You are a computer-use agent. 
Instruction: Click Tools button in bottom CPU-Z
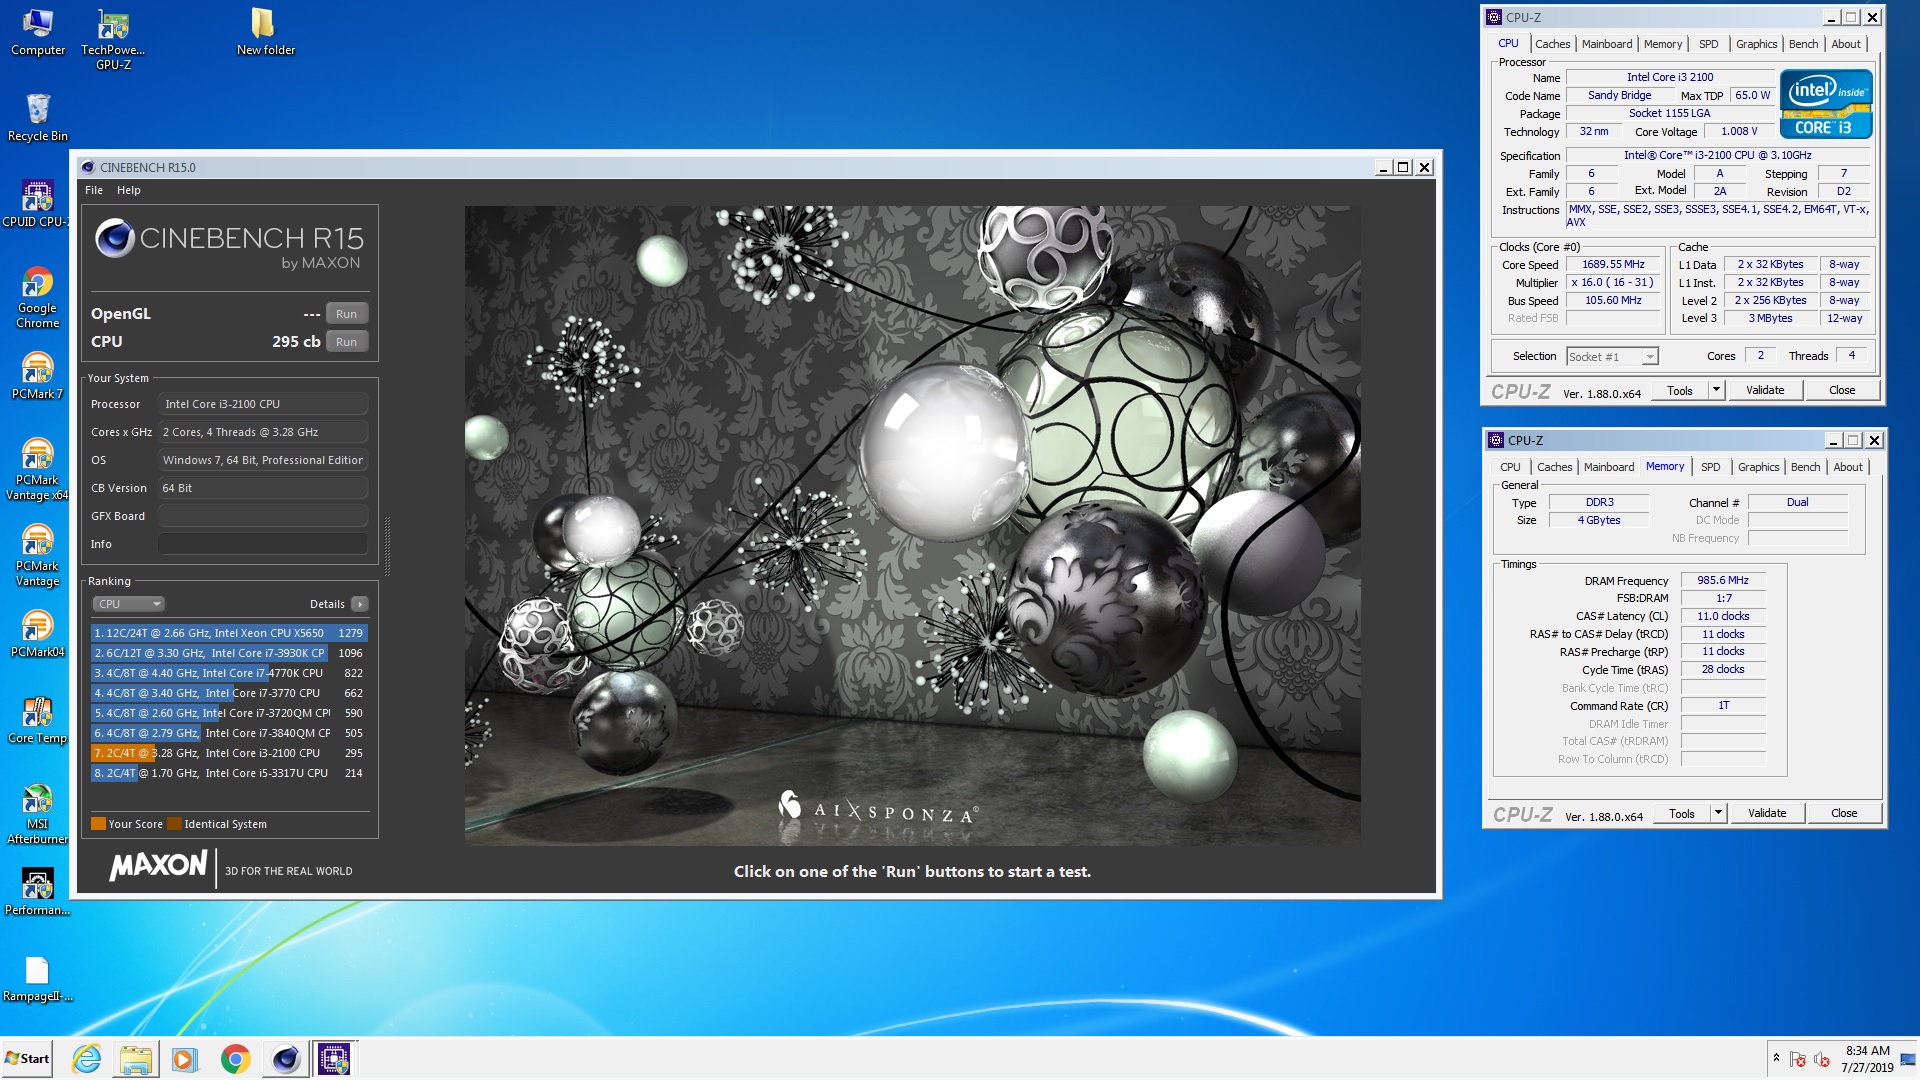1681,814
